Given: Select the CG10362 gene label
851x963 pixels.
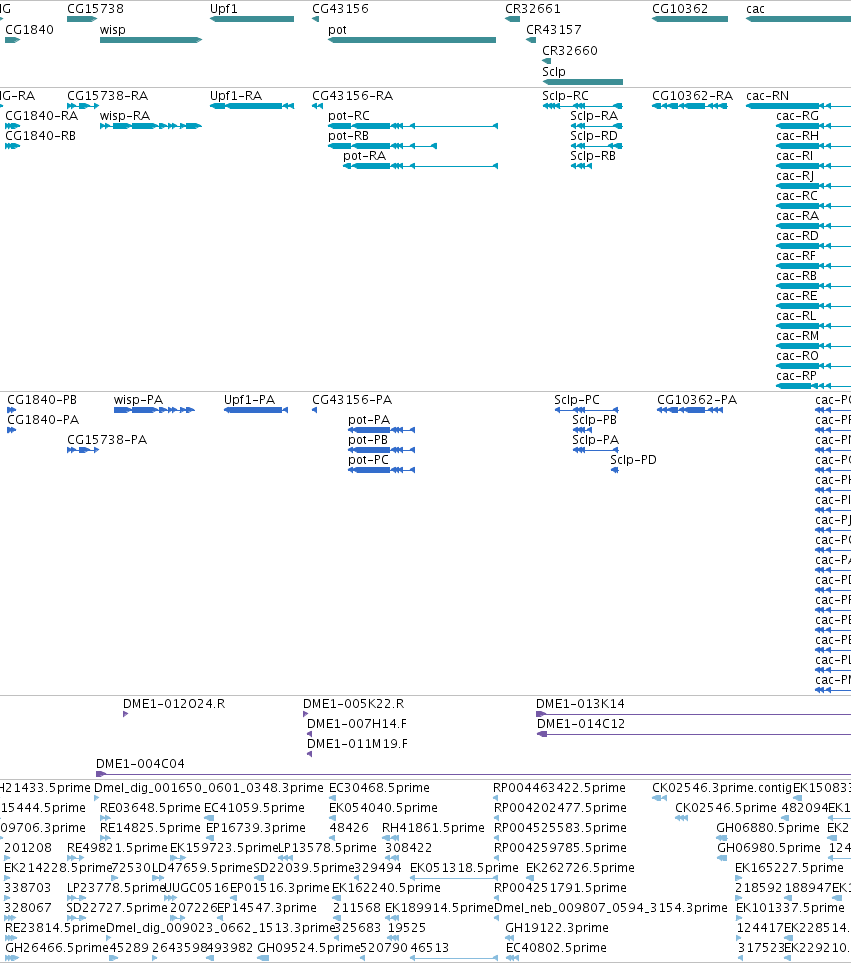Looking at the screenshot, I should point(680,9).
